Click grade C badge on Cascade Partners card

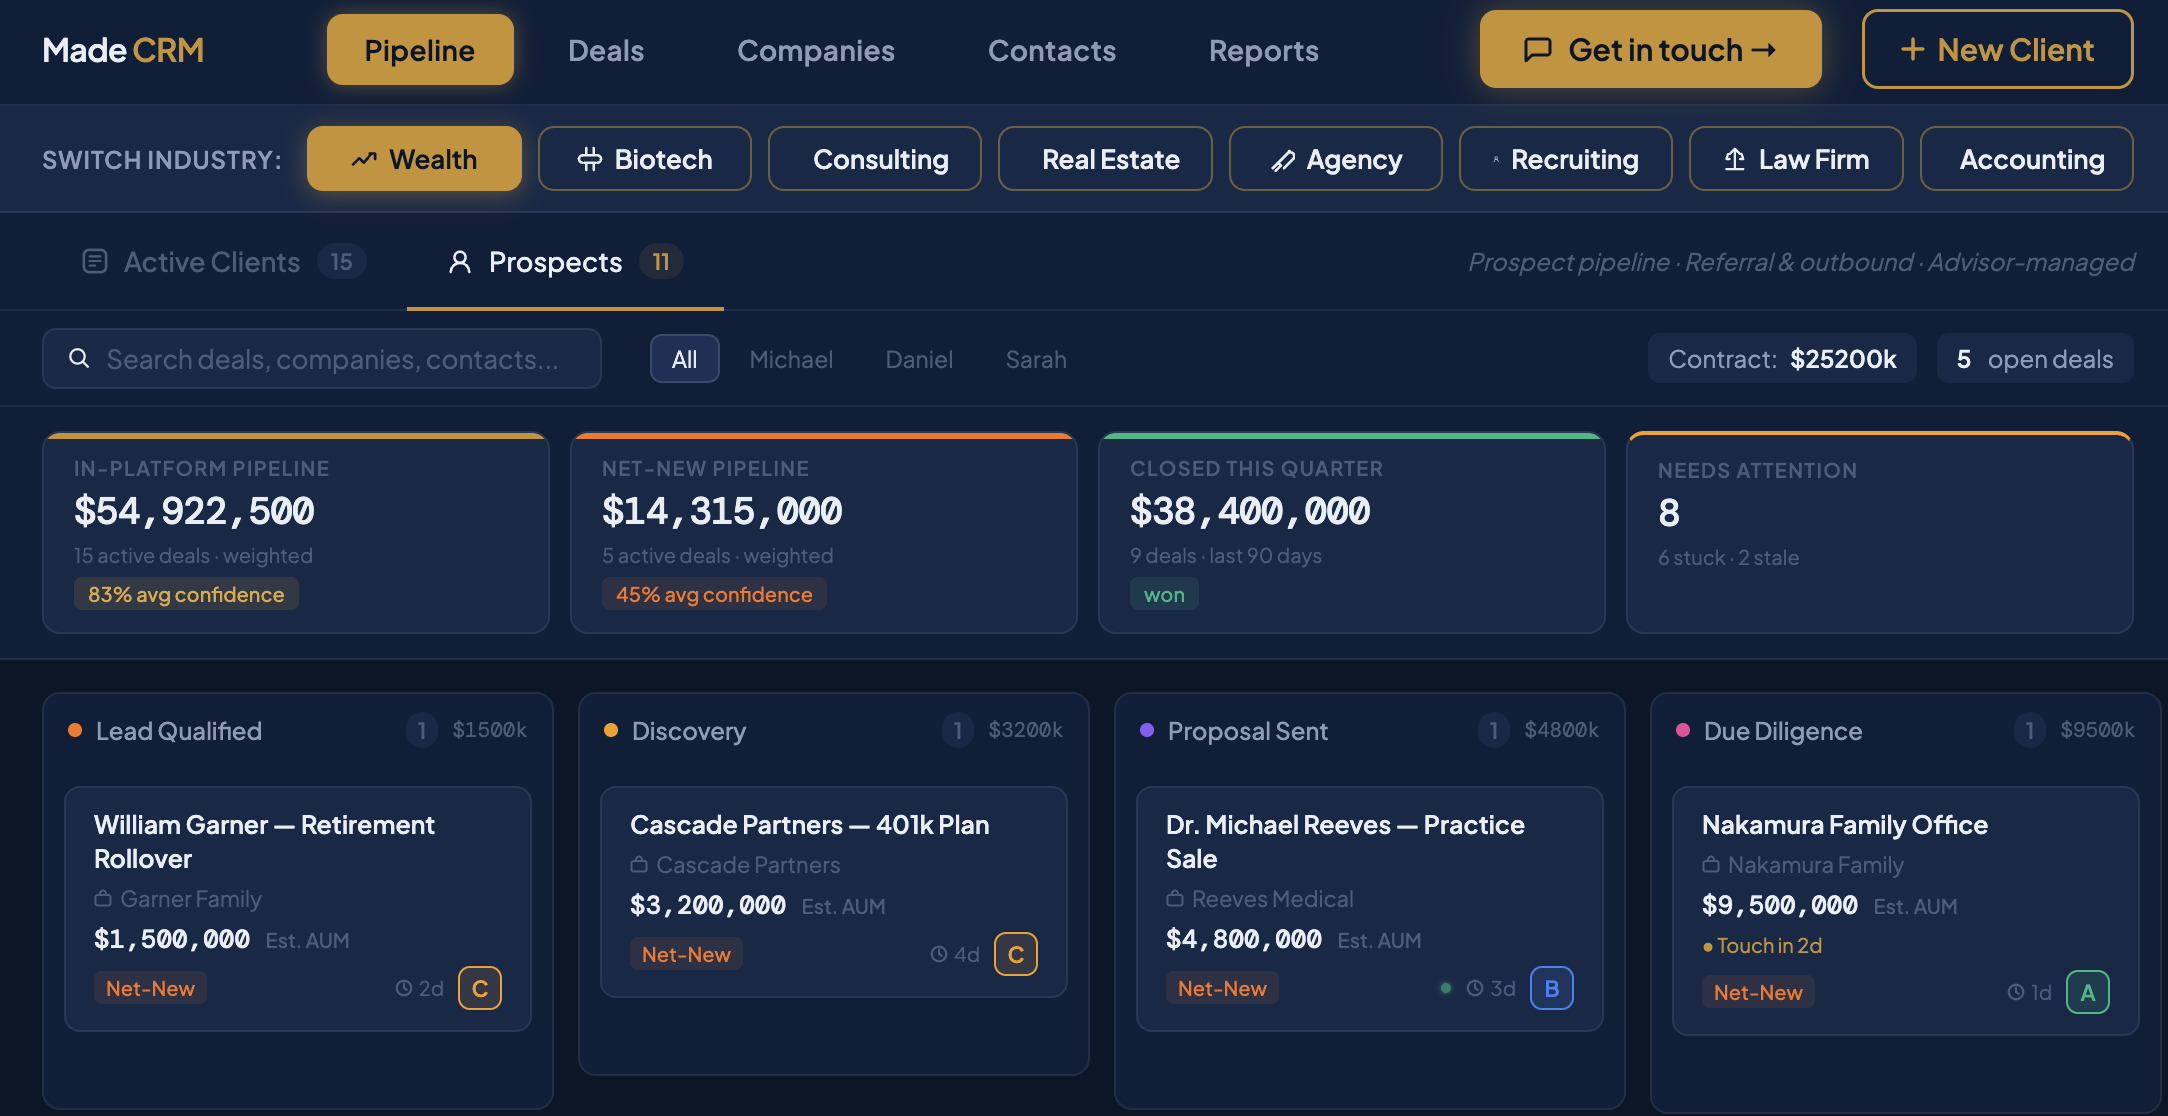1016,954
